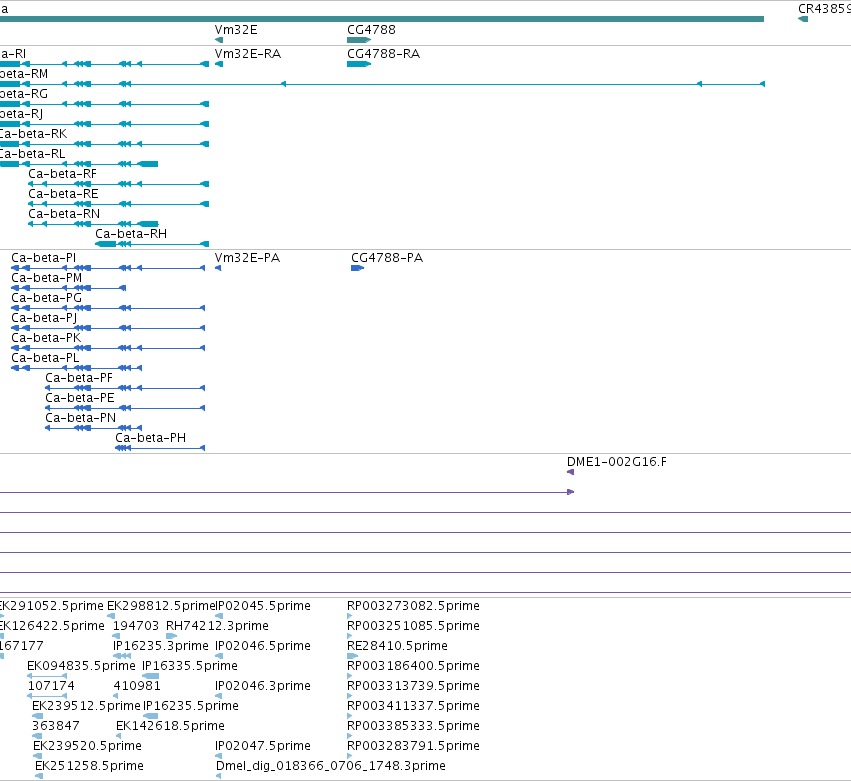851x781 pixels.
Task: Click the Vm32E-RA transcript glyph
Action: [219, 64]
